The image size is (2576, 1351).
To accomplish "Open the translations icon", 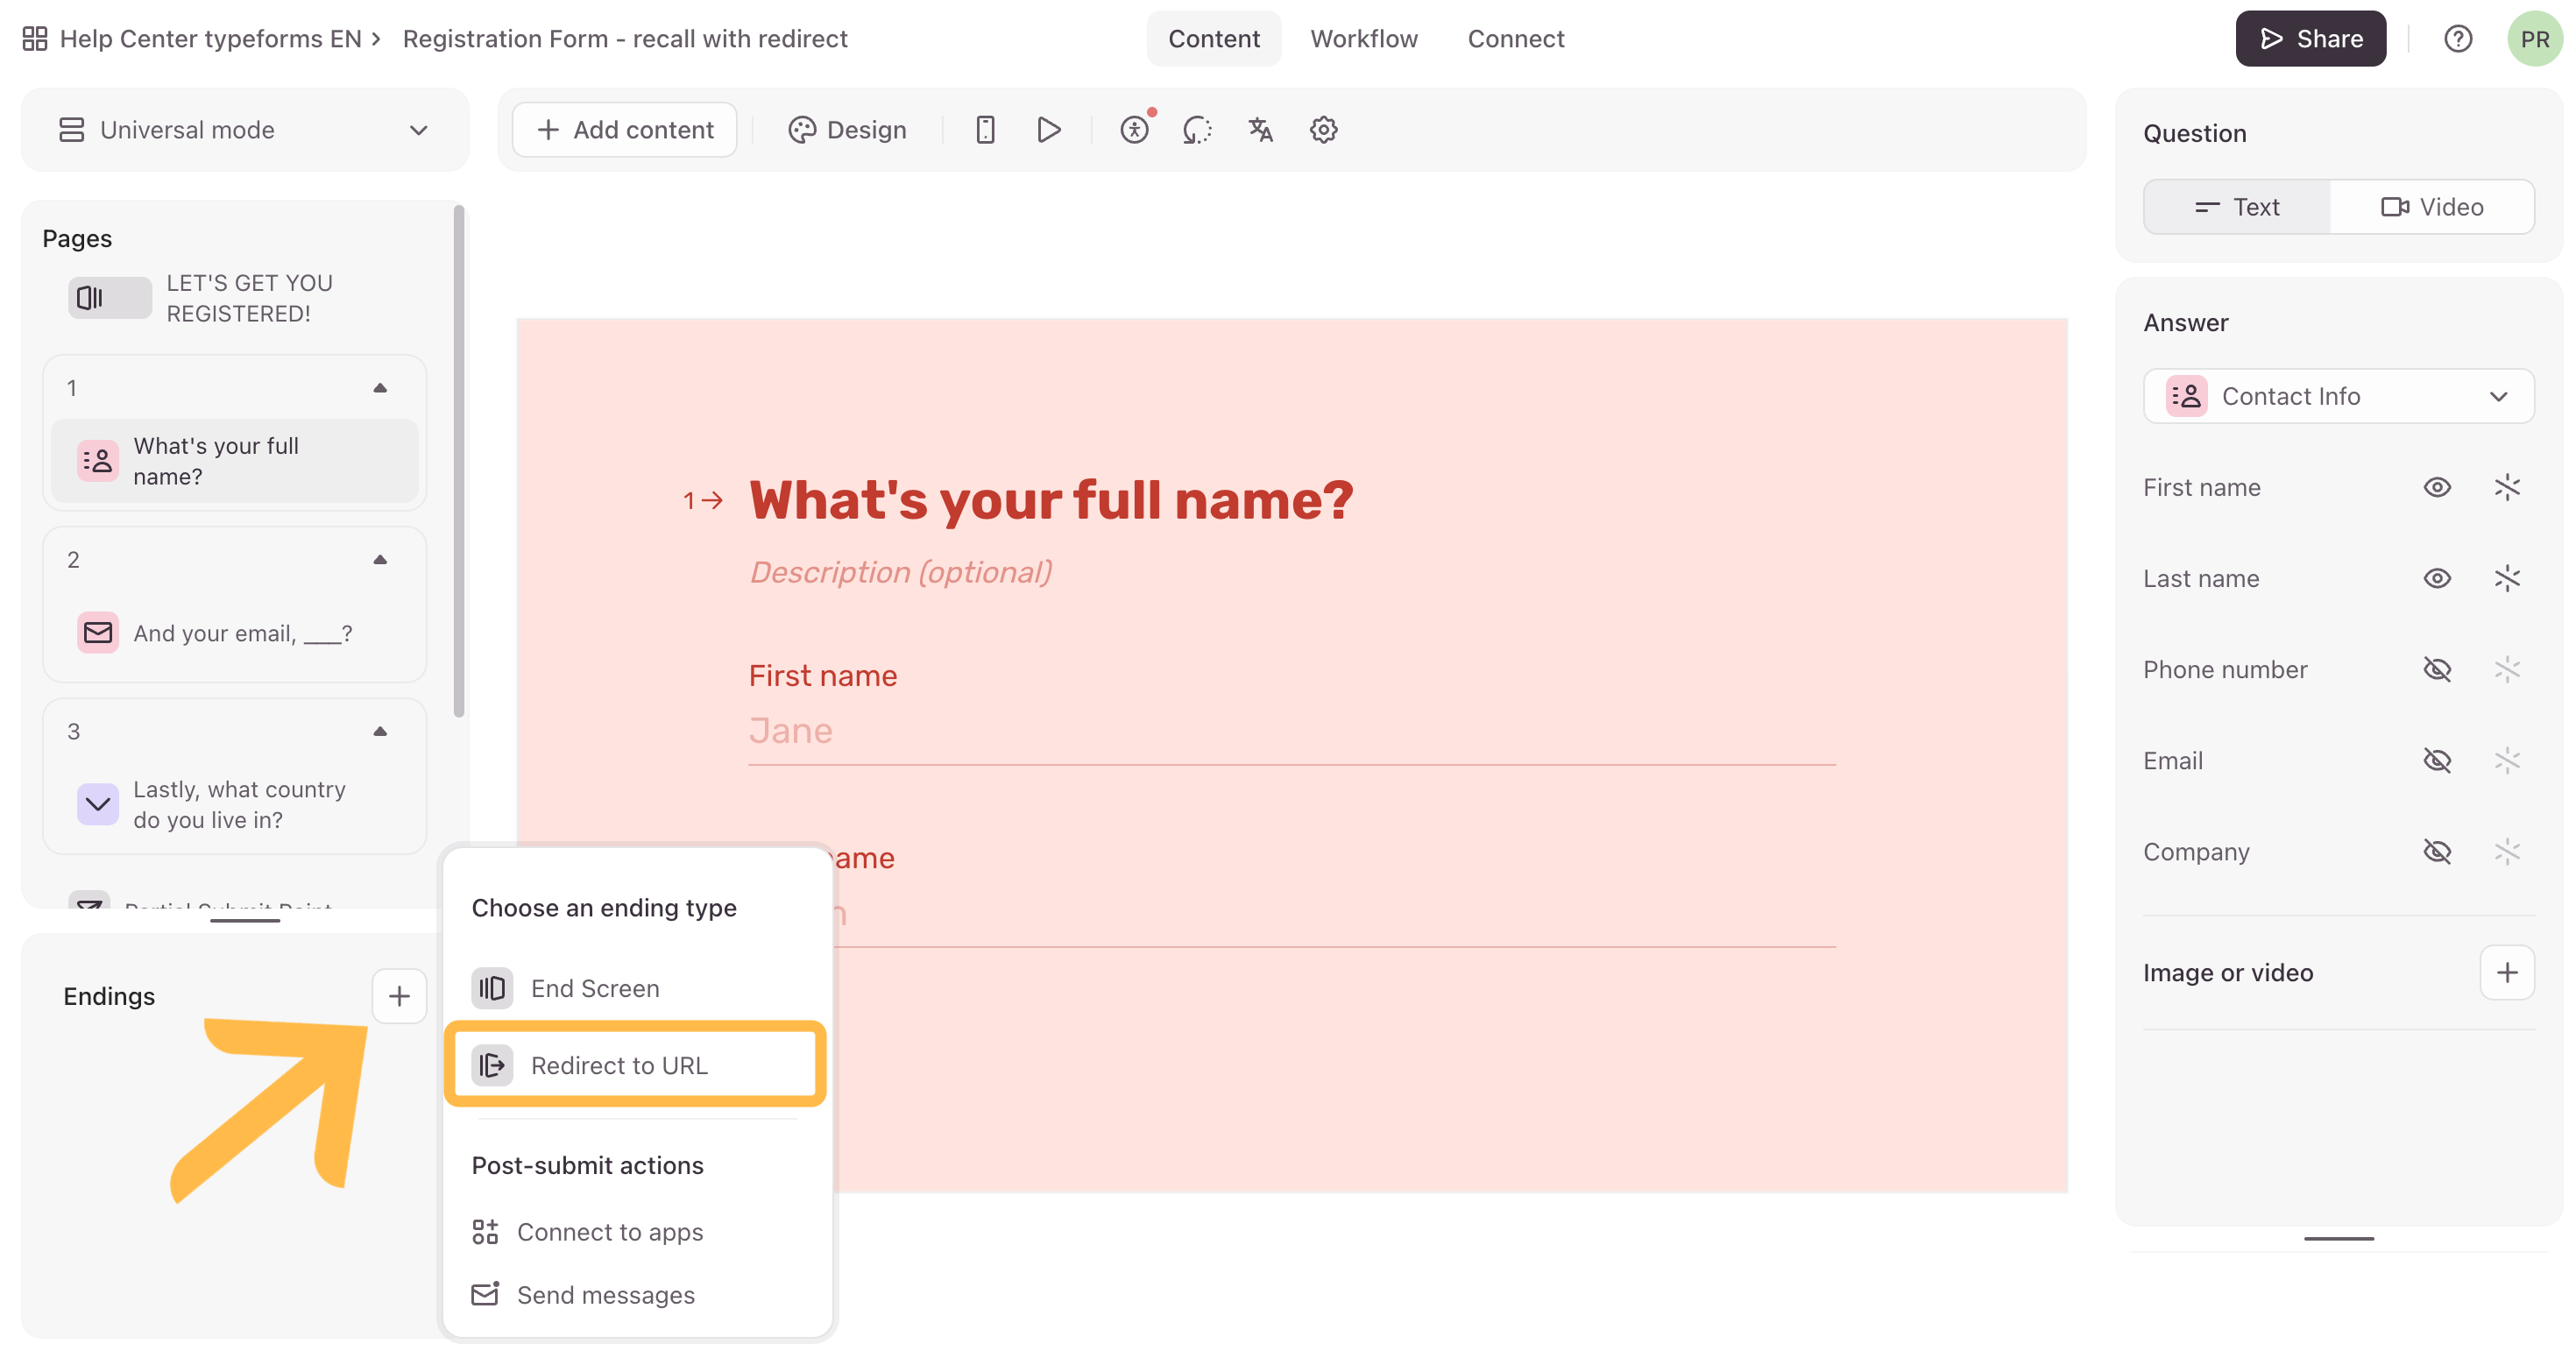I will pyautogui.click(x=1260, y=130).
